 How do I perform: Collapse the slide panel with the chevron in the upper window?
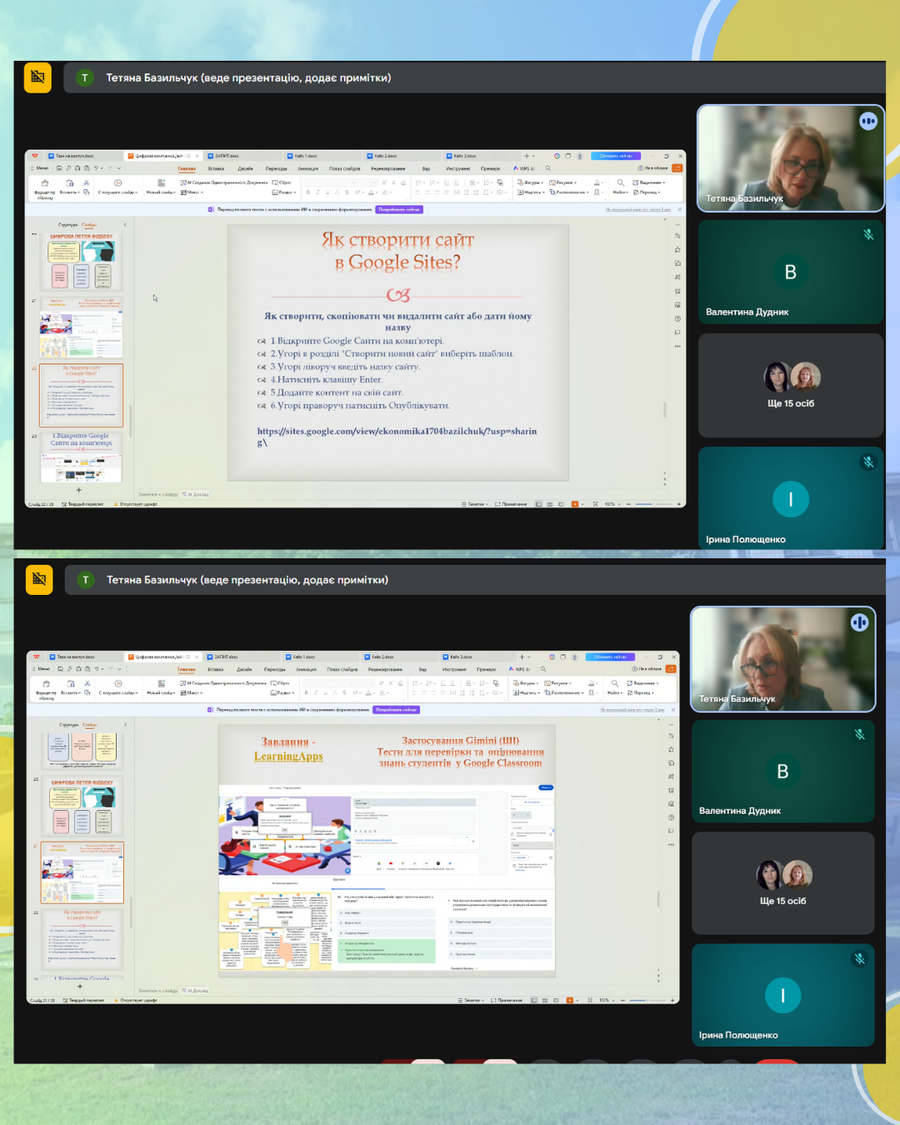125,225
